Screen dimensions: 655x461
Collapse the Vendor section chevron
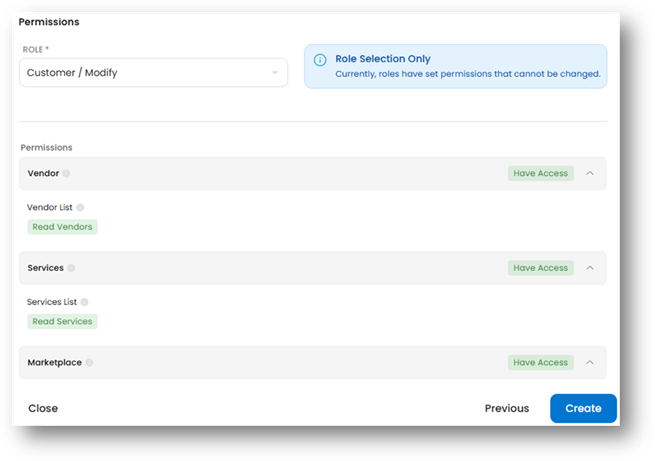point(590,173)
